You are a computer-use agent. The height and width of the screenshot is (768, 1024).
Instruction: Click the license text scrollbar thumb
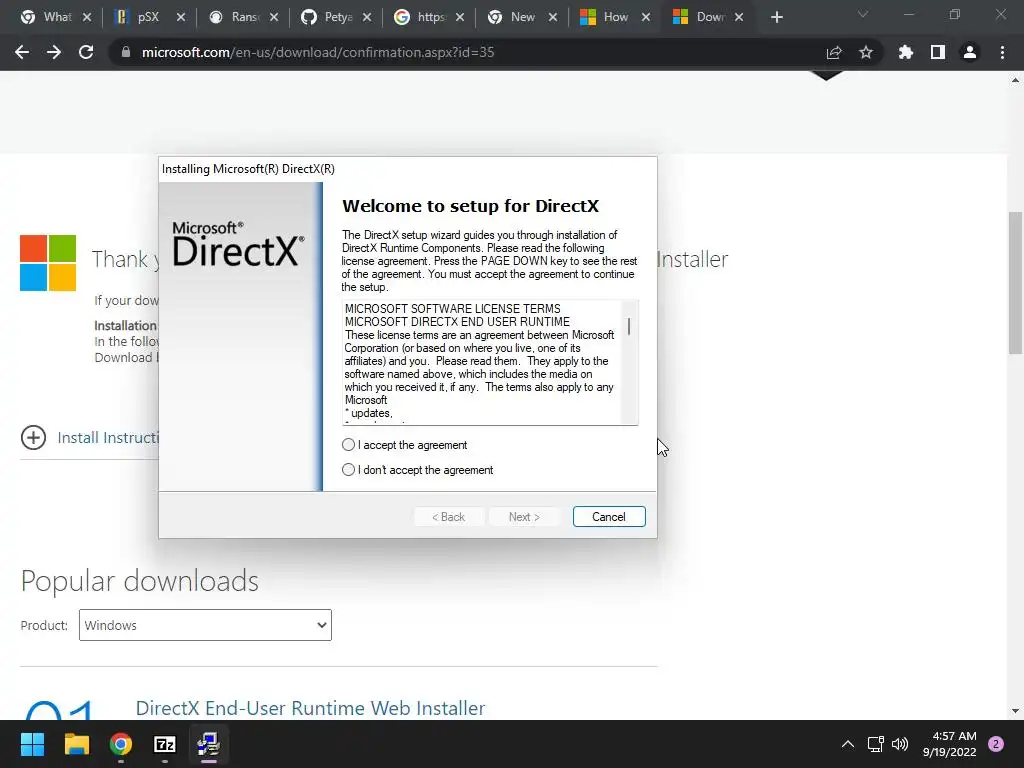tap(629, 326)
